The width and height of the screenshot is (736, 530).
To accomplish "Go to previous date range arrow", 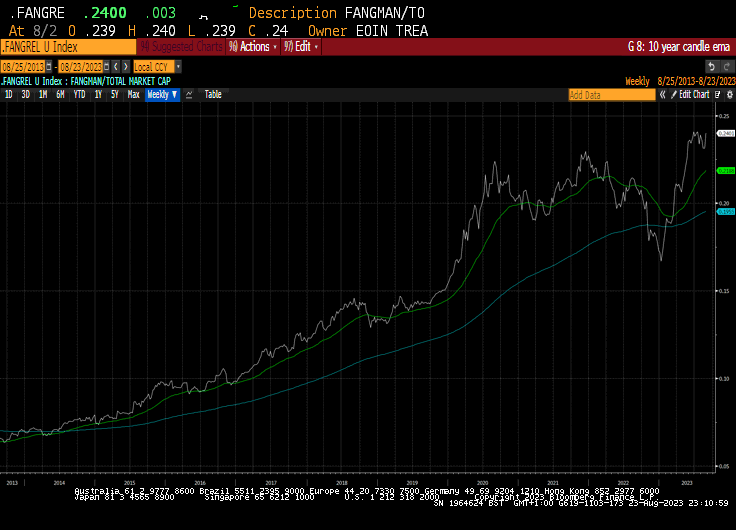I will pos(116,67).
